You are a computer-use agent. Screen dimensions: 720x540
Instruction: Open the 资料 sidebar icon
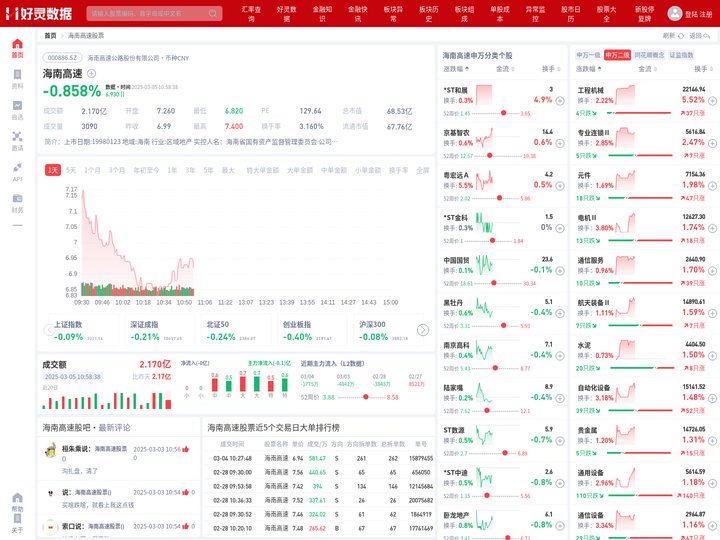(x=17, y=75)
